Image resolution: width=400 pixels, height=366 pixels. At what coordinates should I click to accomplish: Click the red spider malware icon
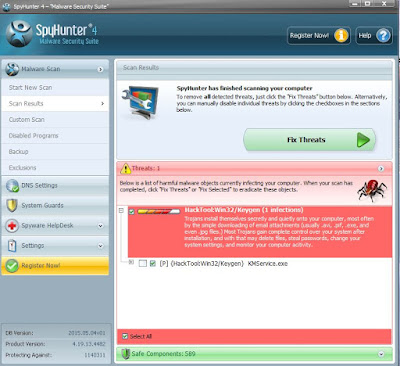372,190
